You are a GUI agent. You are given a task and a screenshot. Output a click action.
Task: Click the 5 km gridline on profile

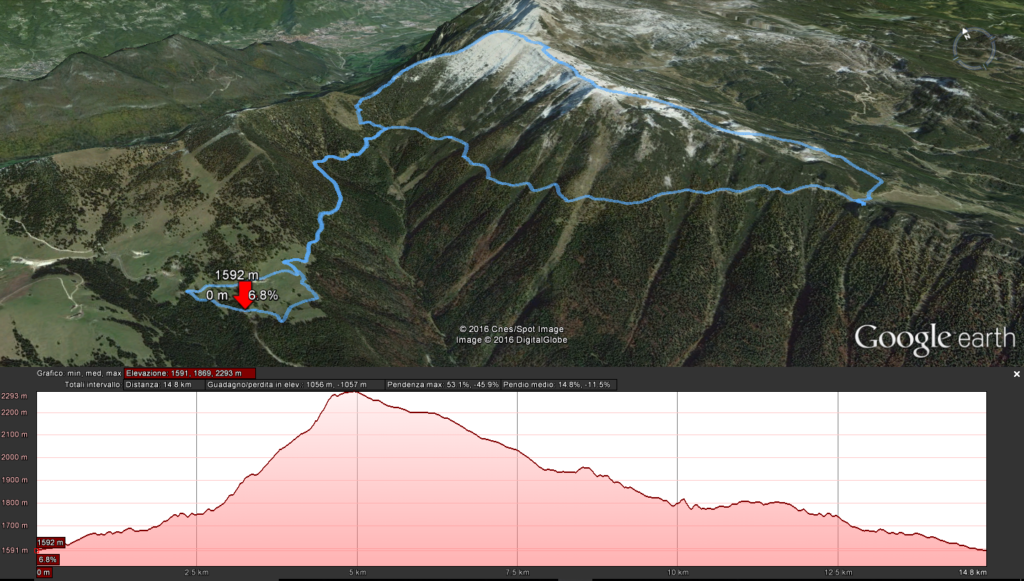pyautogui.click(x=357, y=479)
